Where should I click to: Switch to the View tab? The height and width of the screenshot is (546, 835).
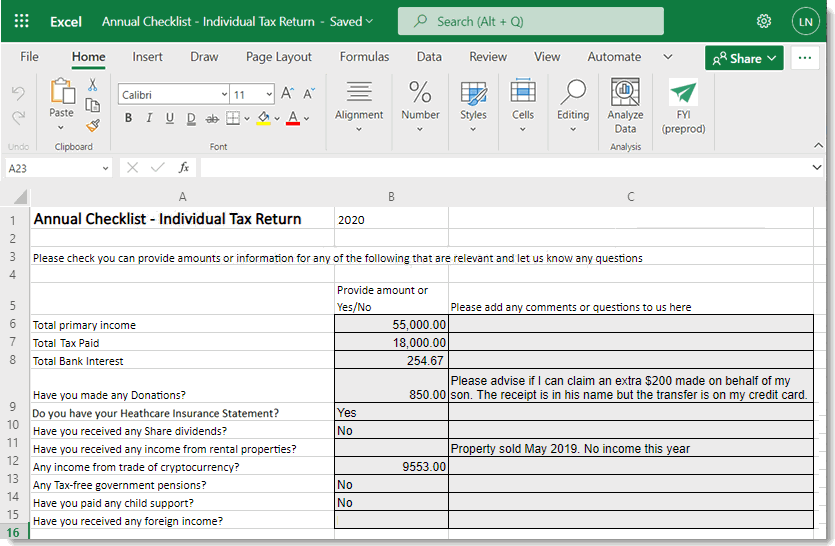[547, 56]
